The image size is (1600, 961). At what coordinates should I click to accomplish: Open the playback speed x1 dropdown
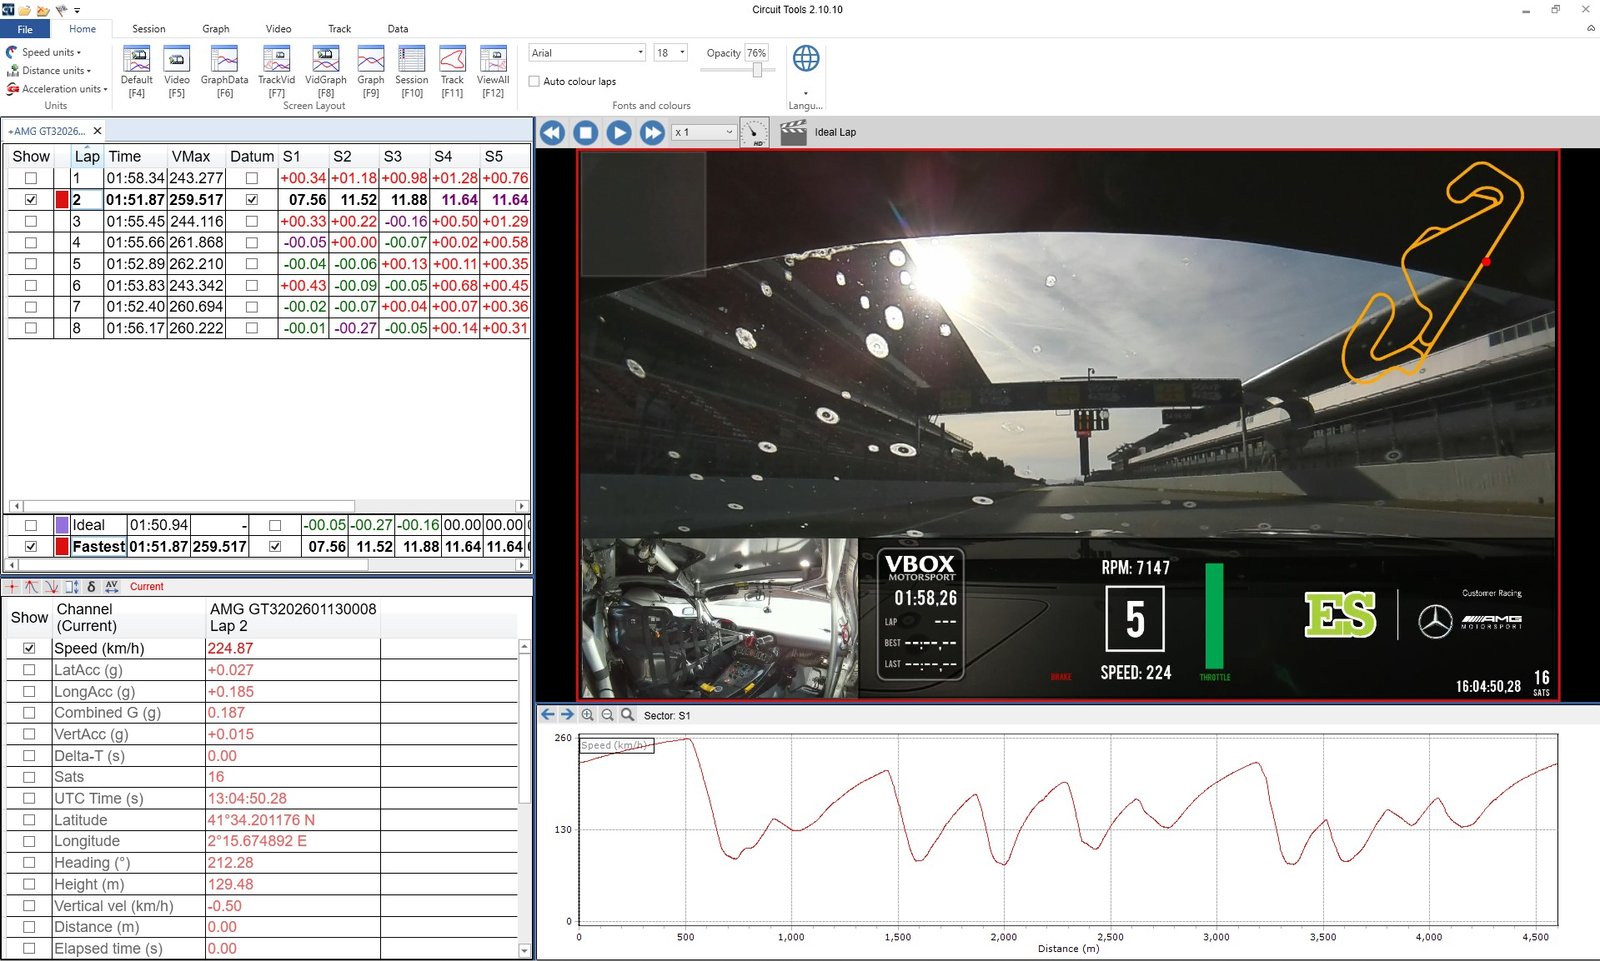pos(728,132)
